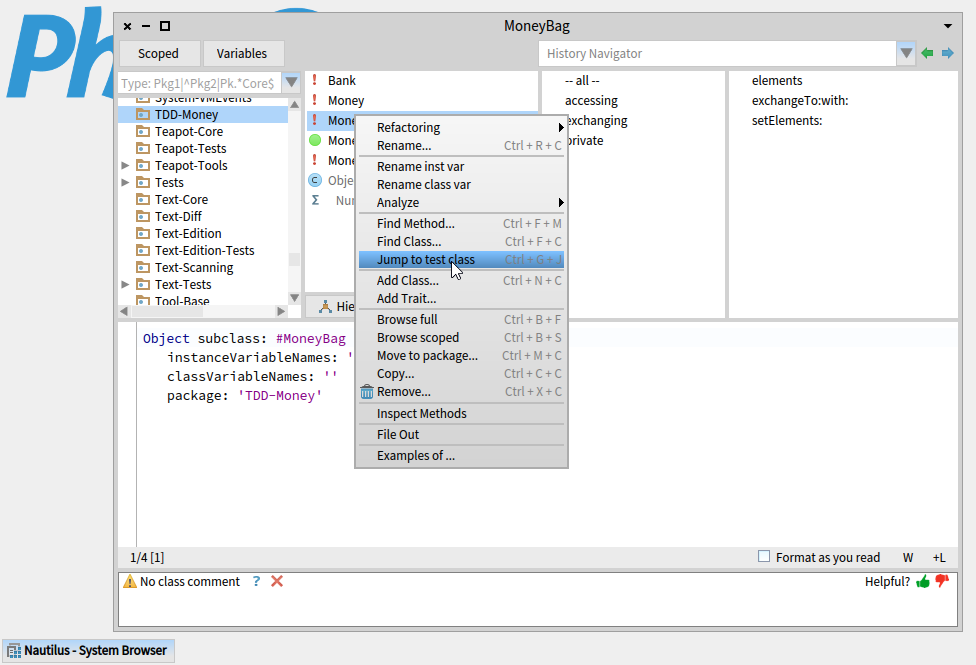Select Browse scoped menu entry
Viewport: 976px width, 665px height.
click(461, 337)
